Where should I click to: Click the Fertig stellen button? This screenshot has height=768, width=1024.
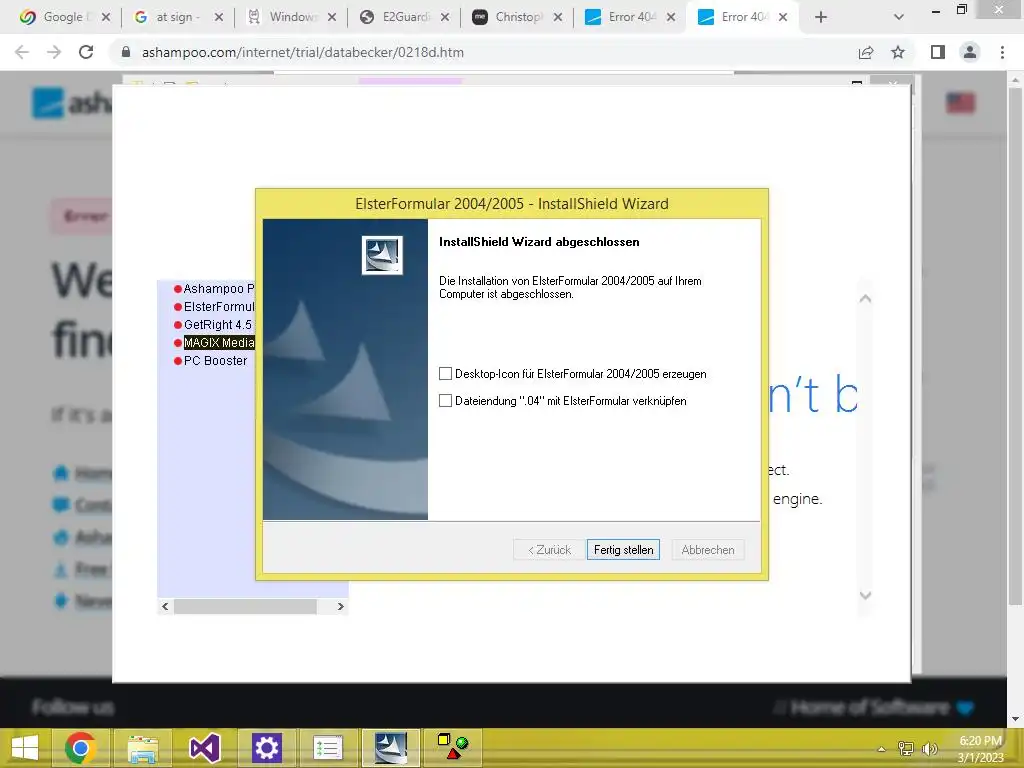coord(623,550)
